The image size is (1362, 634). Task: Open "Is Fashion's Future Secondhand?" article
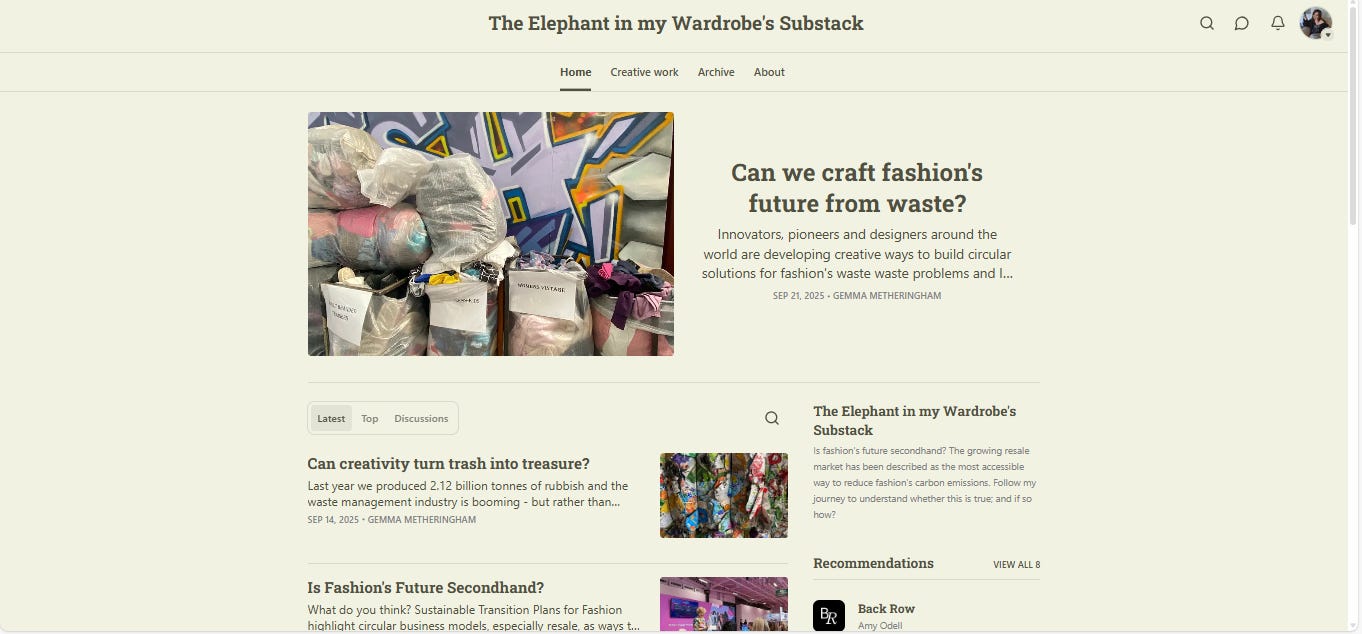426,588
